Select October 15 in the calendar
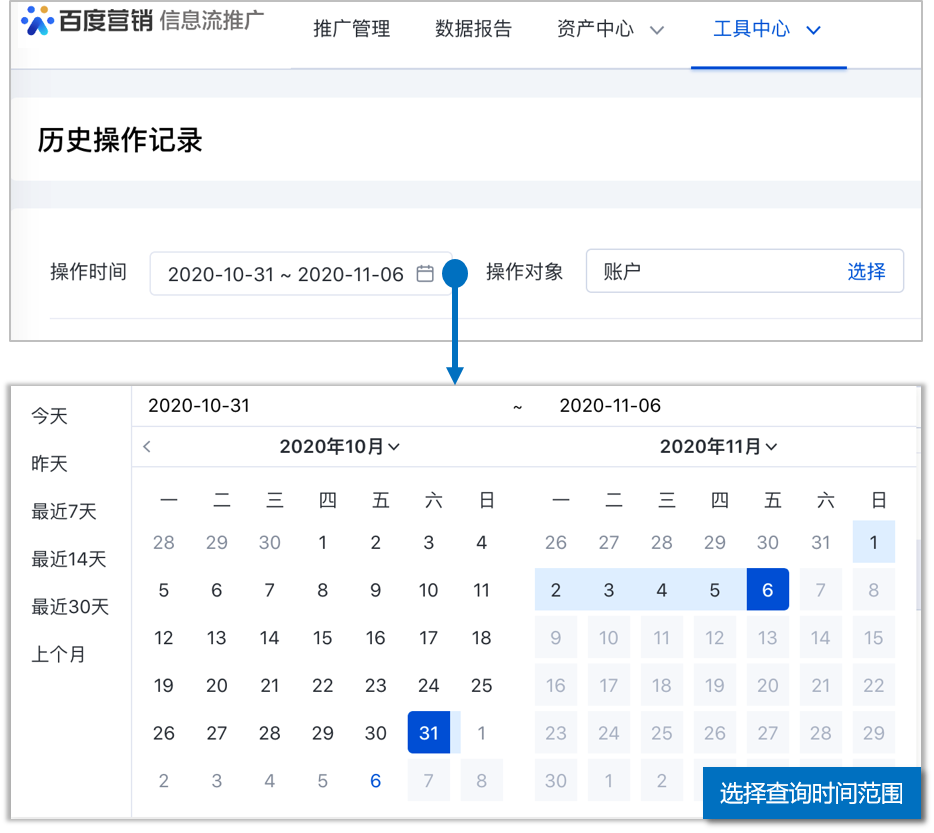 tap(322, 638)
